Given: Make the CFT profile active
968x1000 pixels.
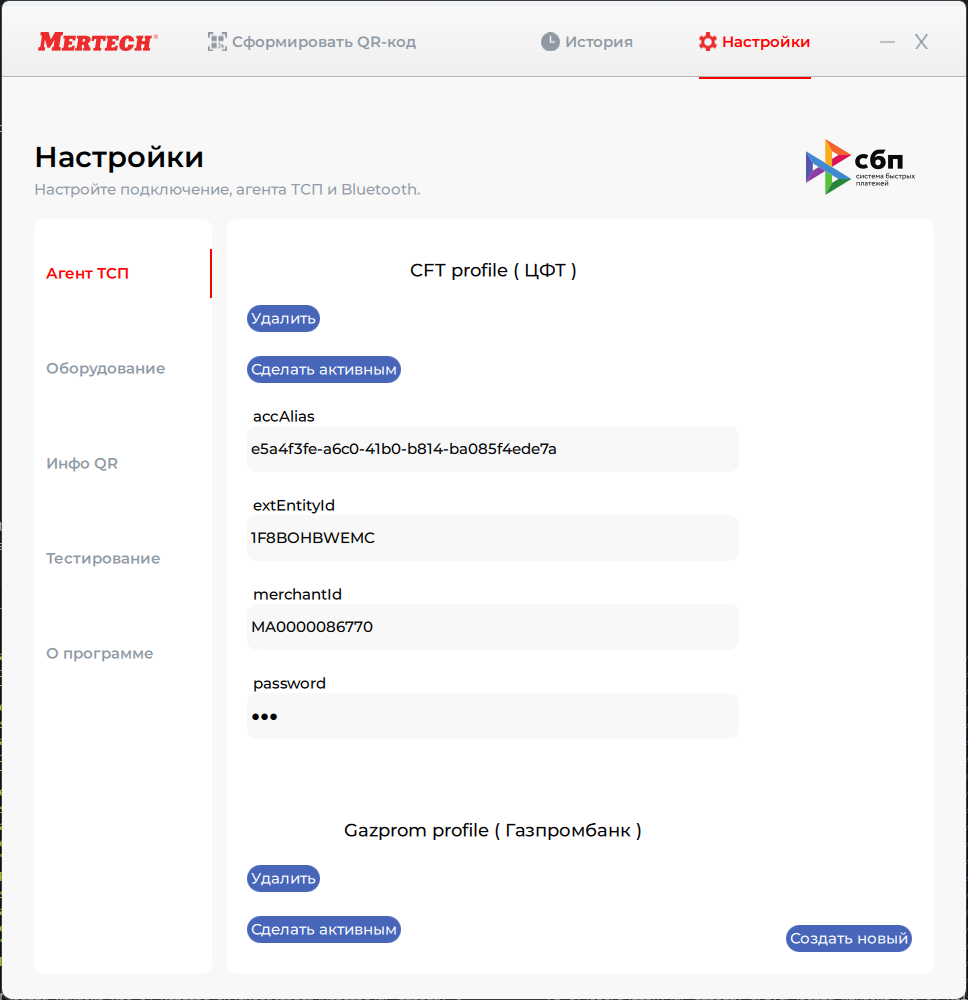Looking at the screenshot, I should click(324, 369).
